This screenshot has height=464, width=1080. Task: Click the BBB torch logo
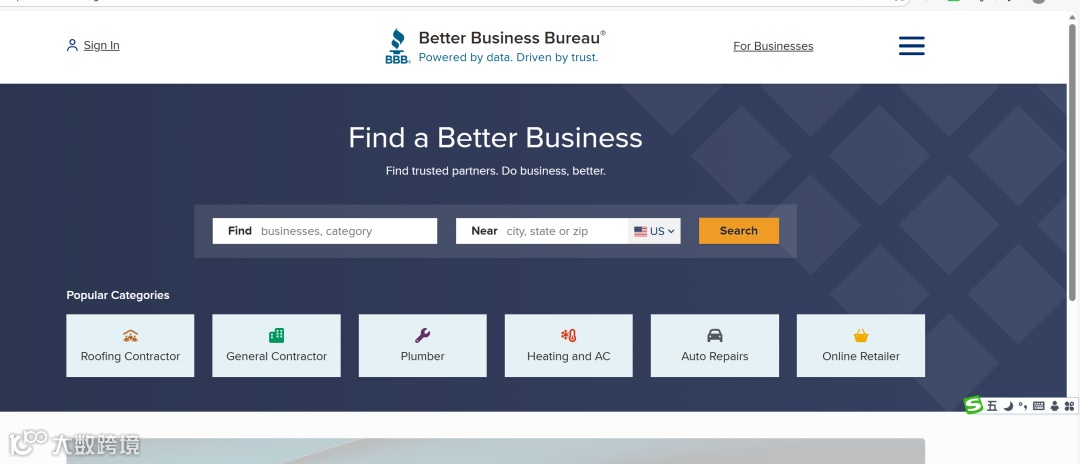coord(397,46)
